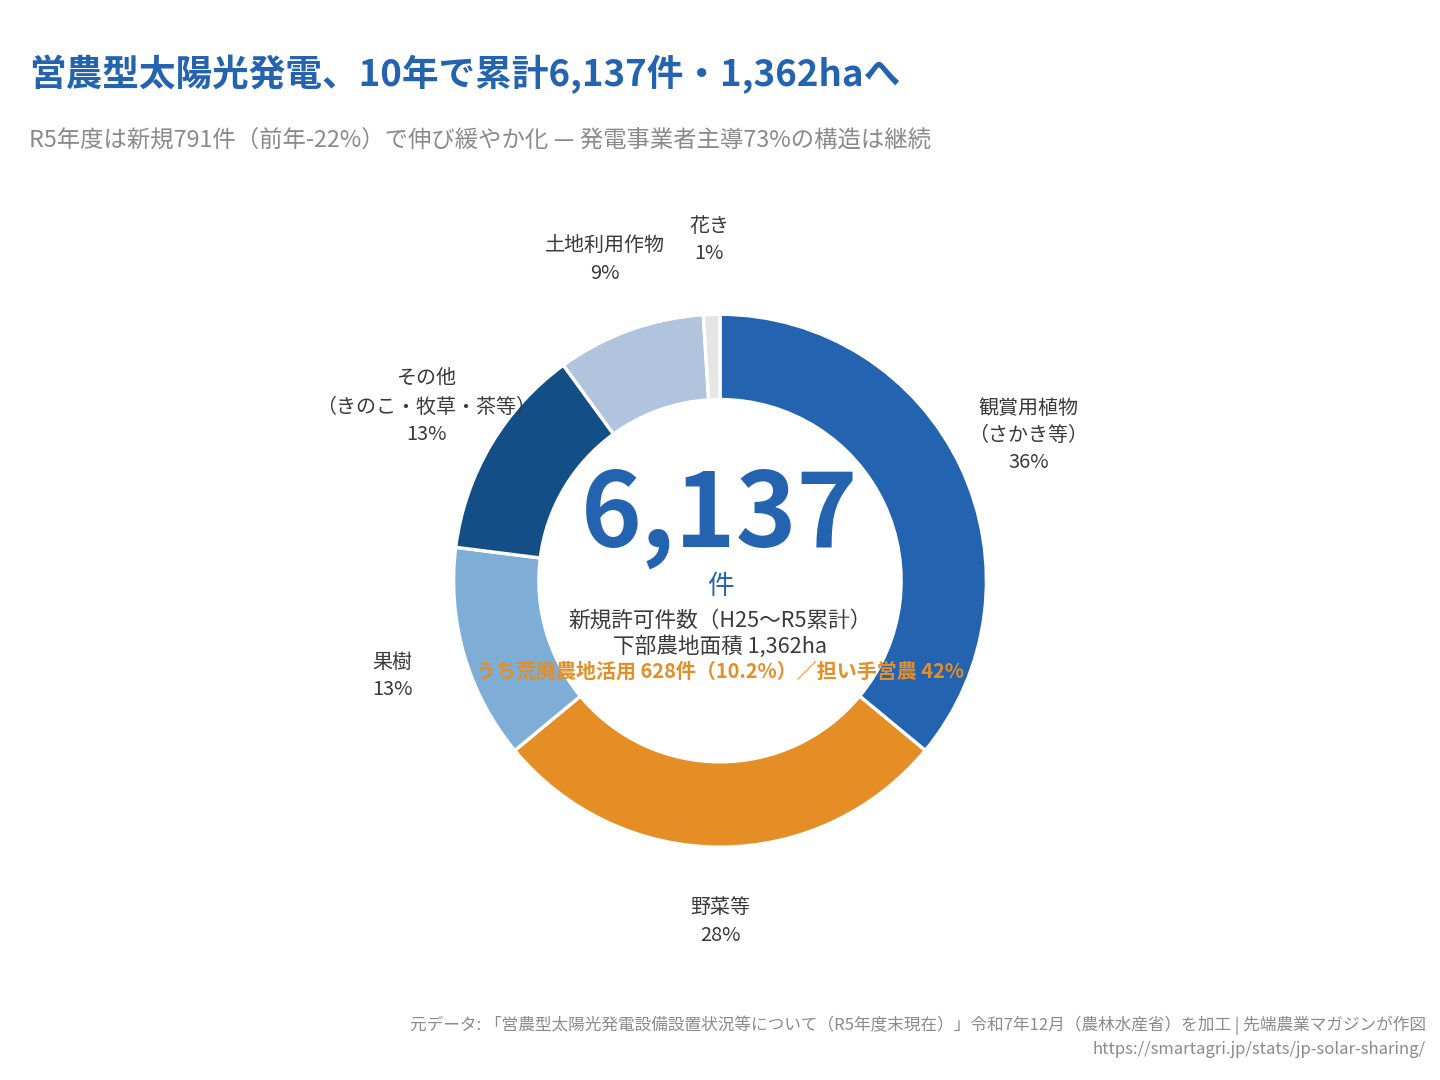Click the 元データ source citation text

920,1023
